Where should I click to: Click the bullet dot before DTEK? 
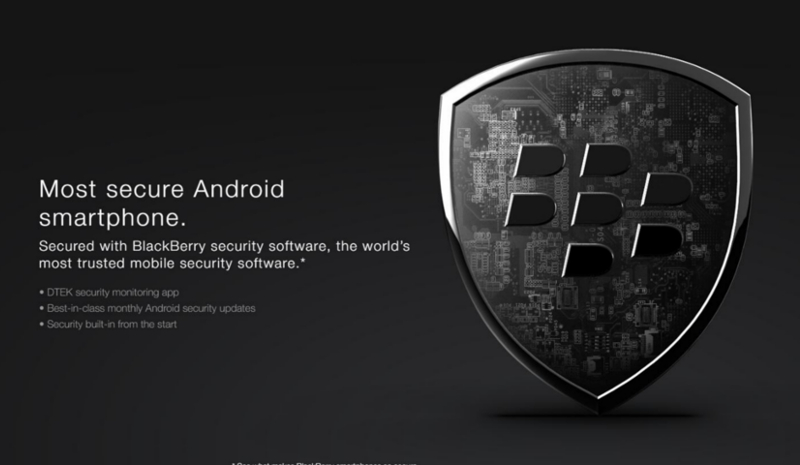tap(41, 293)
